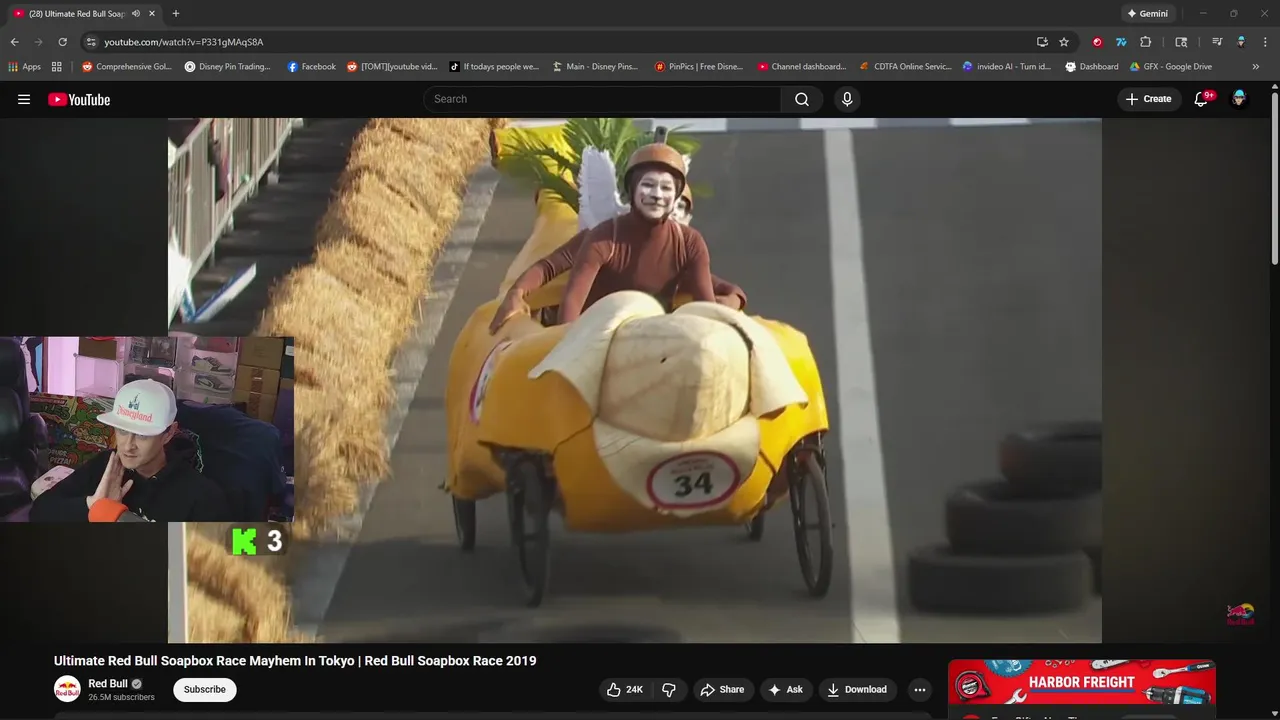The width and height of the screenshot is (1280, 720).
Task: Open the [TOMT] youtube vid bookmark
Action: tap(392, 67)
